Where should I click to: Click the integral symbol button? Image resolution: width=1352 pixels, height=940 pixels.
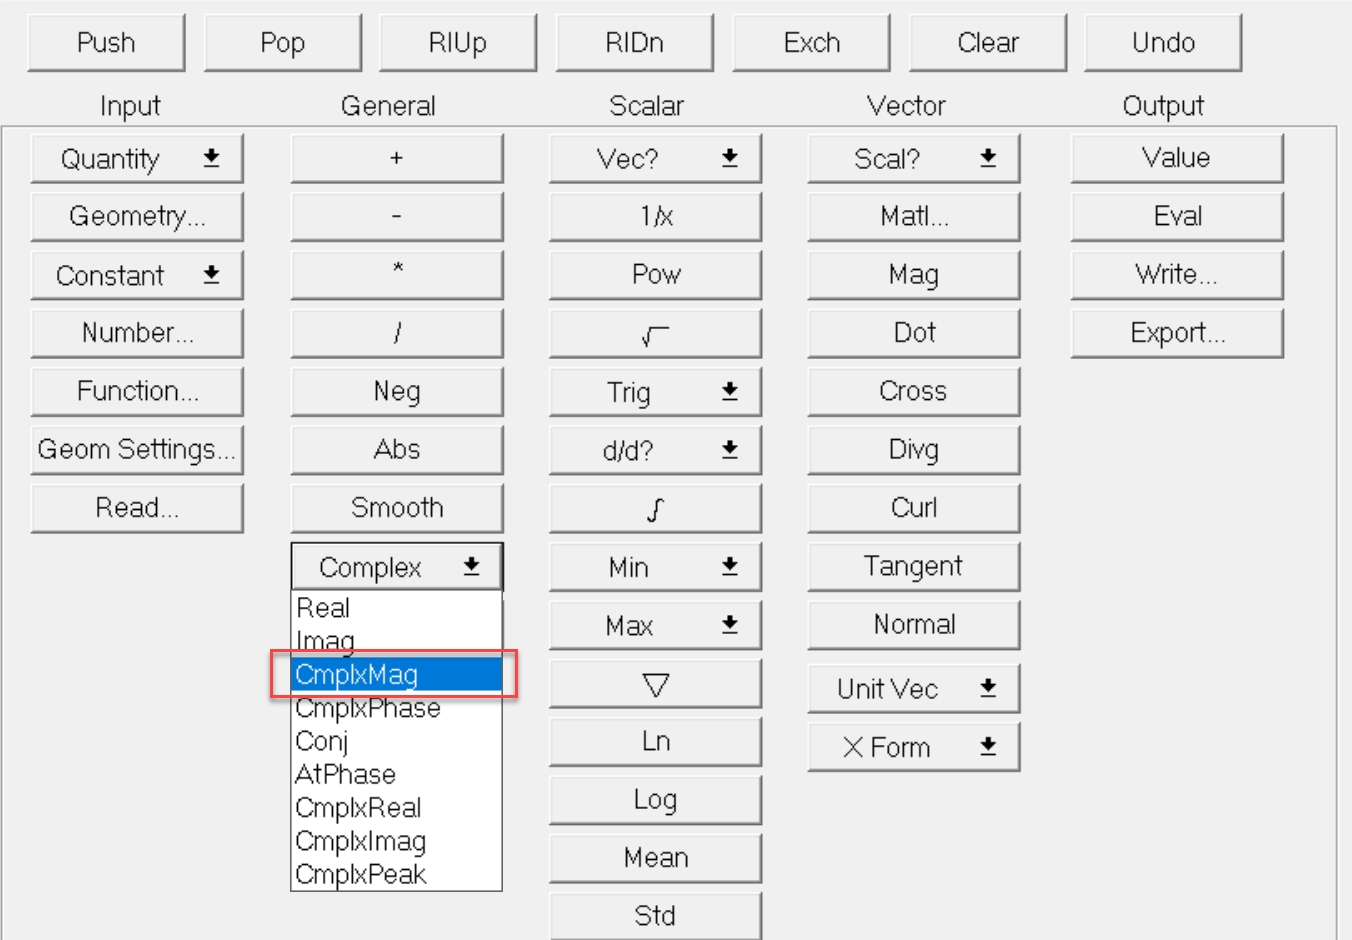(x=655, y=509)
